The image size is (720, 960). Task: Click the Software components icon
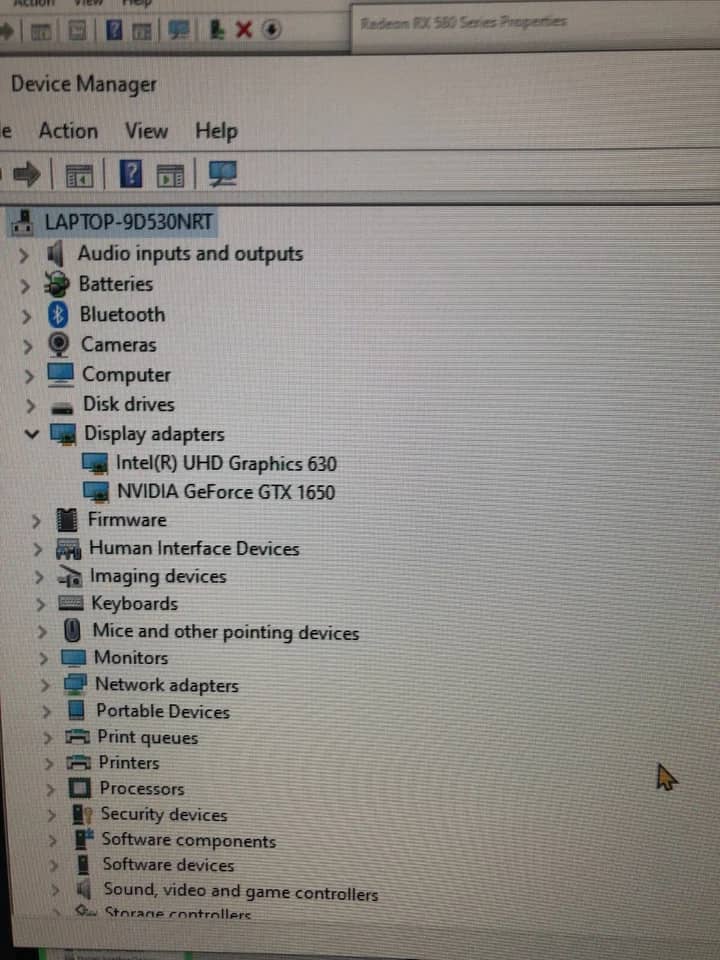pyautogui.click(x=84, y=839)
